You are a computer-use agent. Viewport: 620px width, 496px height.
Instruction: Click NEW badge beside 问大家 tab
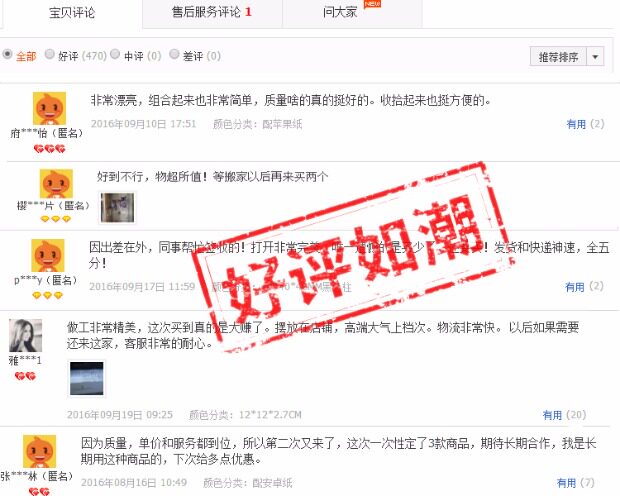372,4
